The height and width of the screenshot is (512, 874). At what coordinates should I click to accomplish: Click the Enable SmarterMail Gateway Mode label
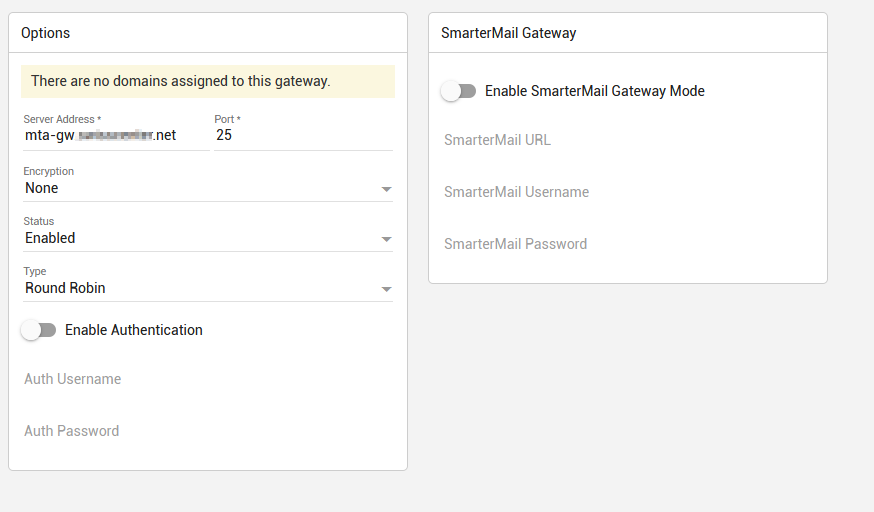pos(595,91)
